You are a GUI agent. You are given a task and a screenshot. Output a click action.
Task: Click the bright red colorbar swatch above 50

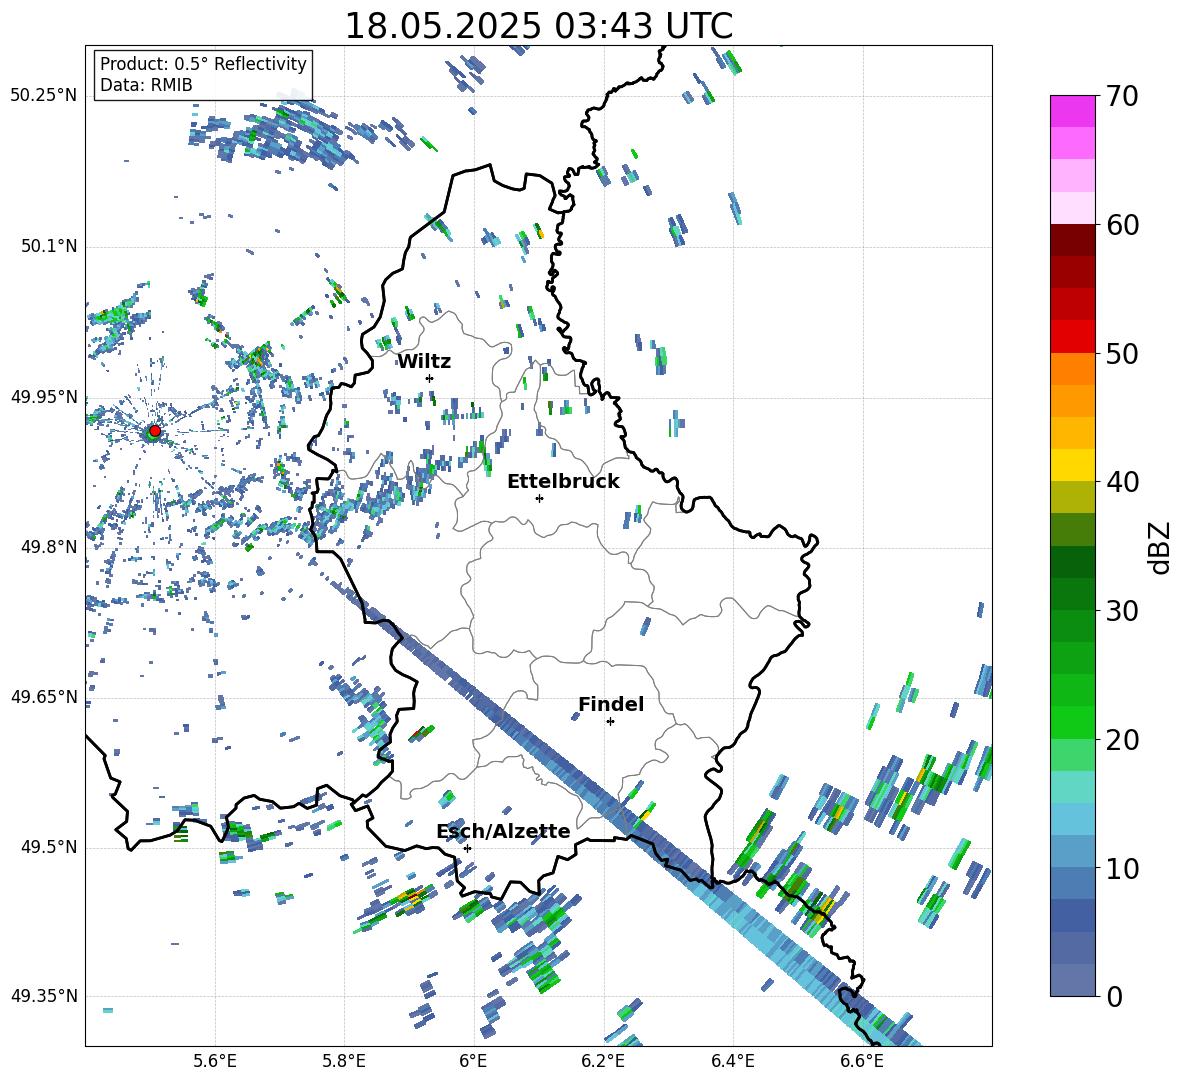click(1072, 337)
